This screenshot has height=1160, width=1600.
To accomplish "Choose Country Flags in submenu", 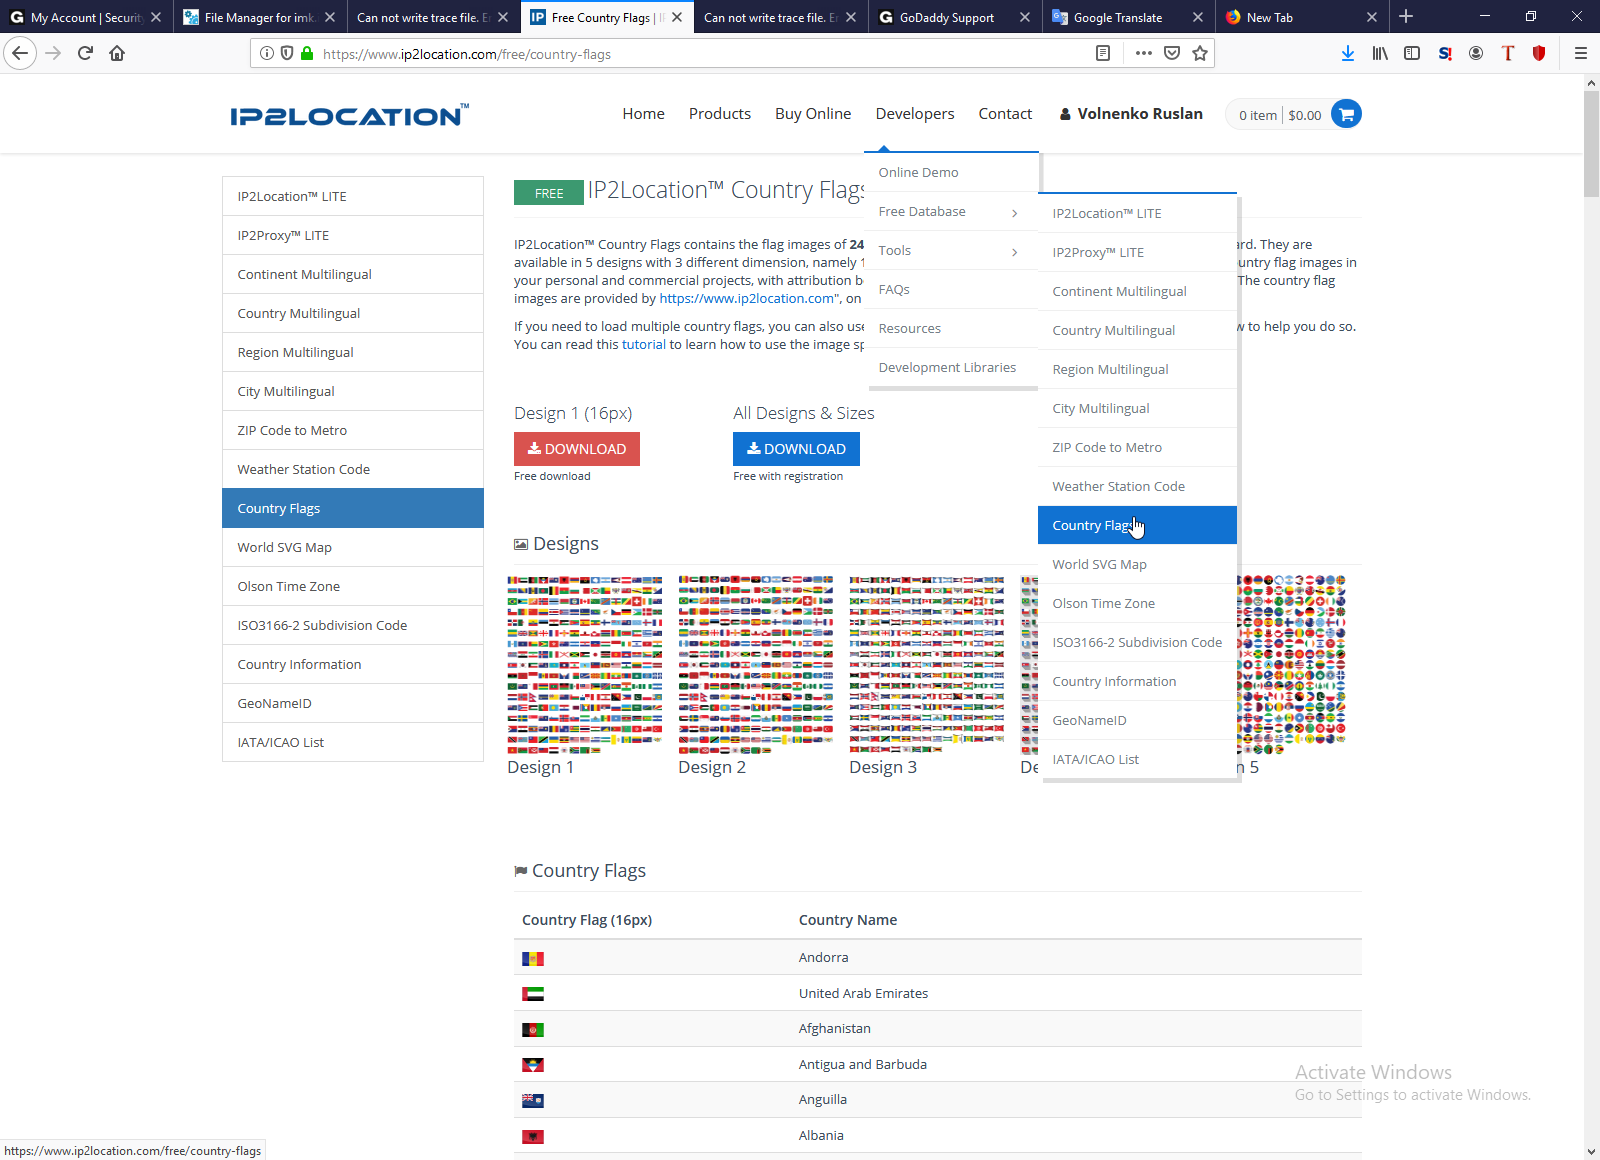I will click(1137, 525).
